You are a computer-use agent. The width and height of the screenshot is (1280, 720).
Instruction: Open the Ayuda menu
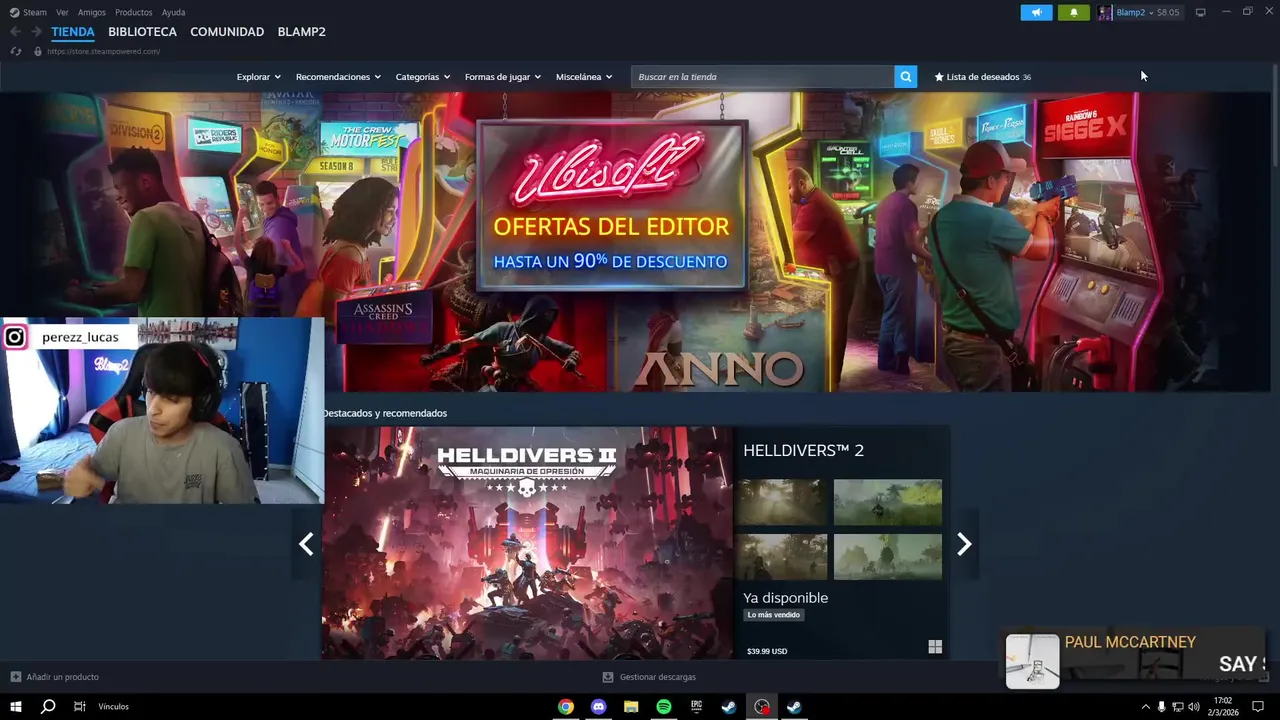pos(173,12)
